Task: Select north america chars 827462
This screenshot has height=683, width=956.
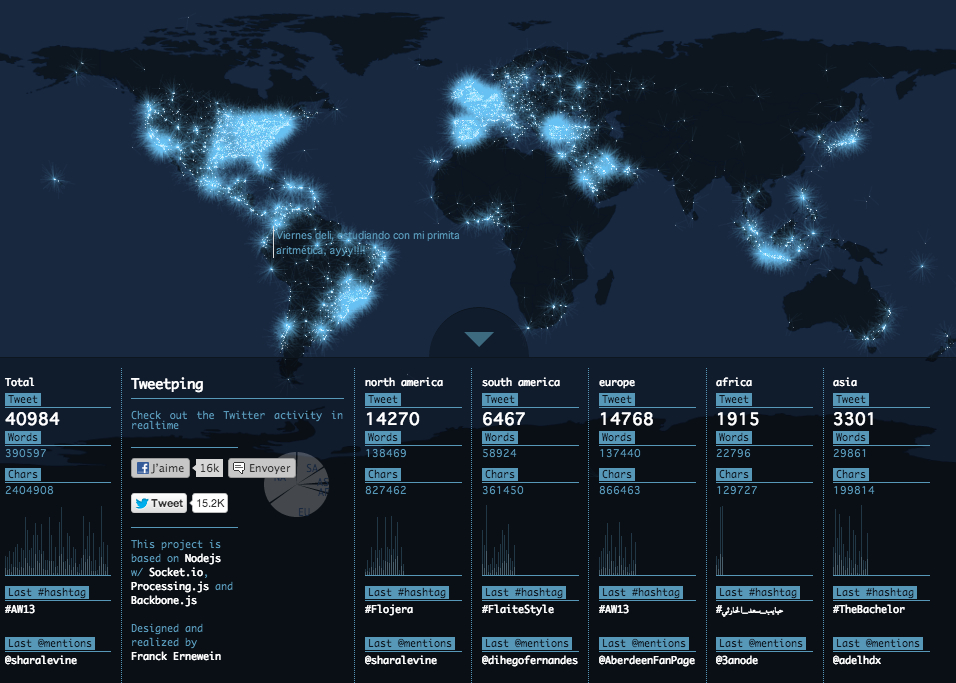Action: 385,490
